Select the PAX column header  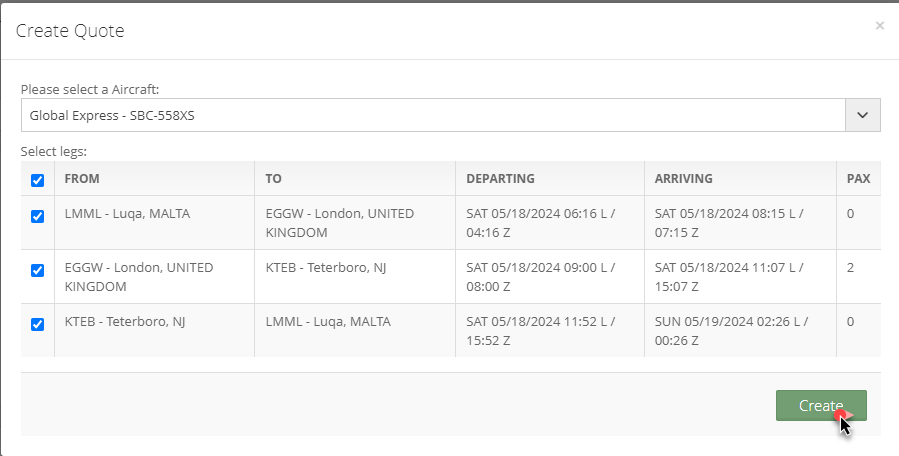858,178
